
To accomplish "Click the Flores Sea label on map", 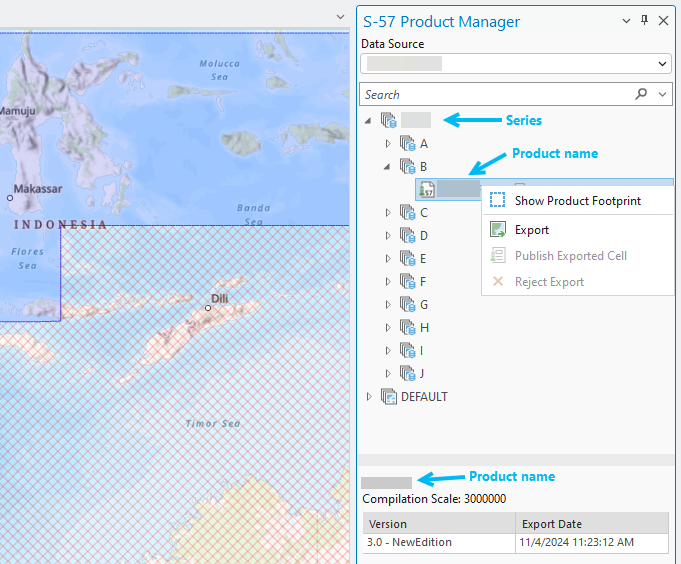I will pyautogui.click(x=27, y=258).
